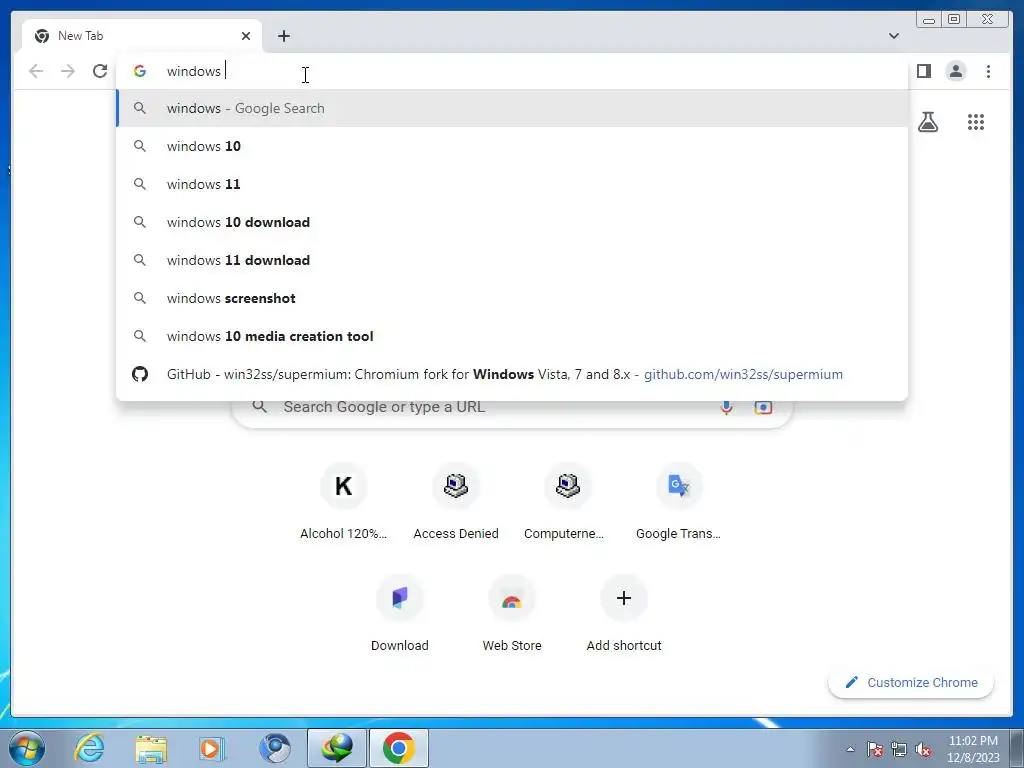The width and height of the screenshot is (1024, 768).
Task: Go back using the back arrow
Action: (x=36, y=71)
